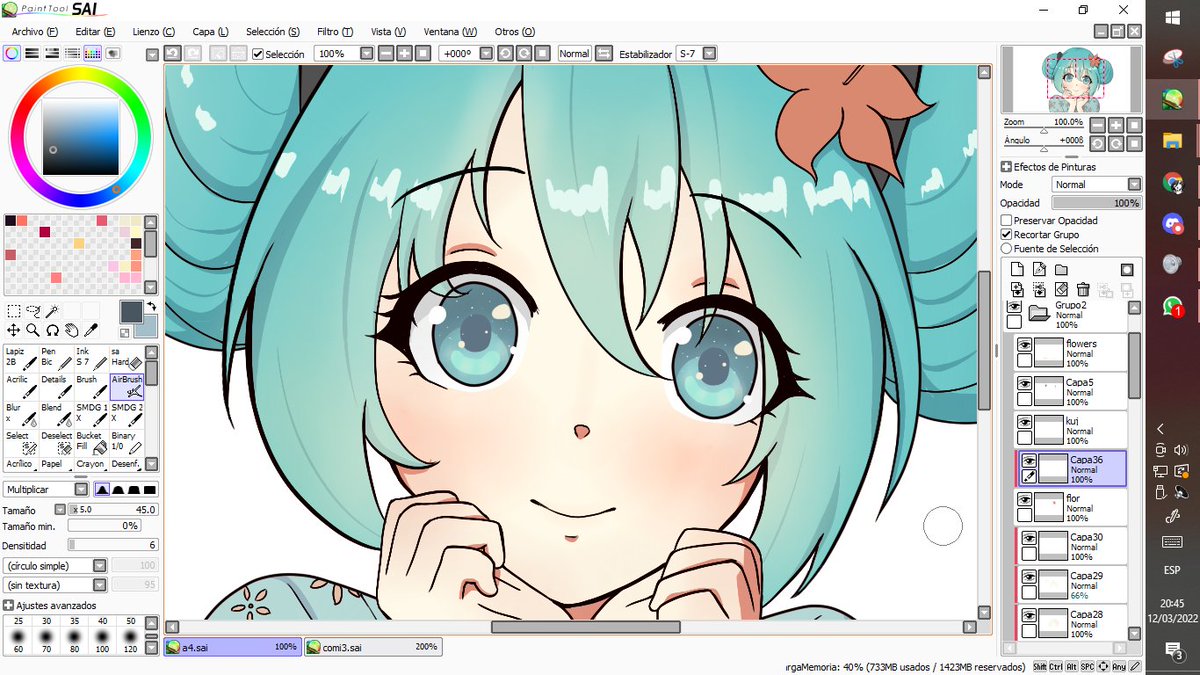Uncheck Recortar Grupo checkbox

tap(1006, 234)
